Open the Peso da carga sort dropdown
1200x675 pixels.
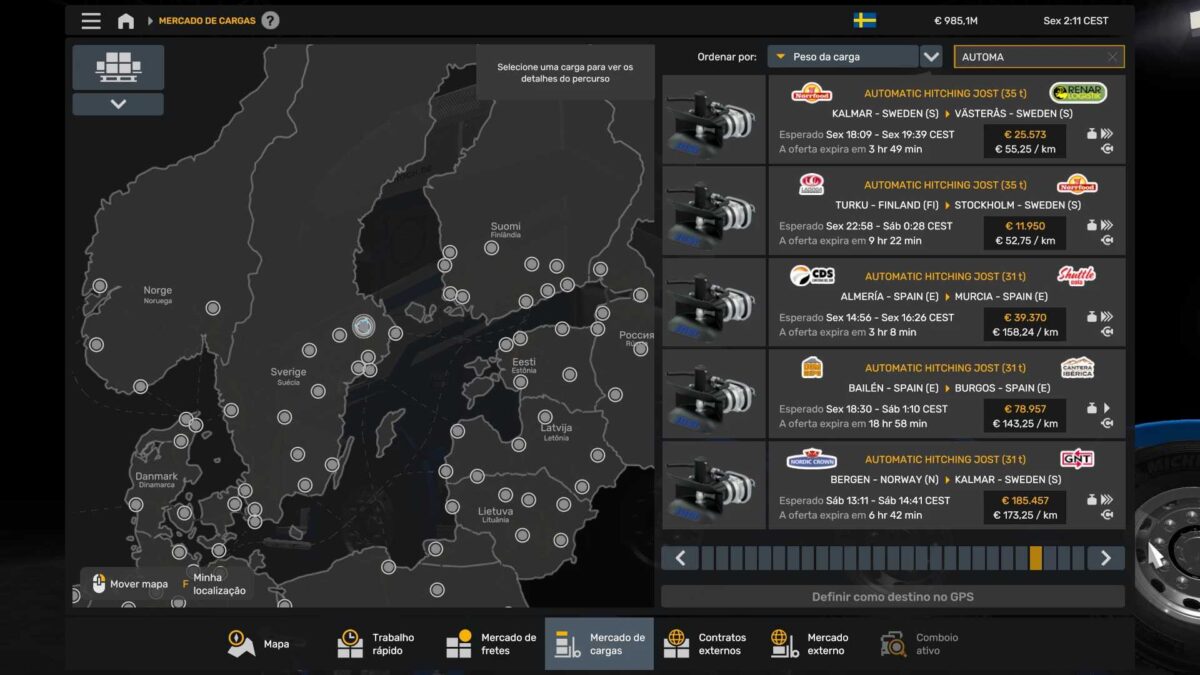point(842,57)
